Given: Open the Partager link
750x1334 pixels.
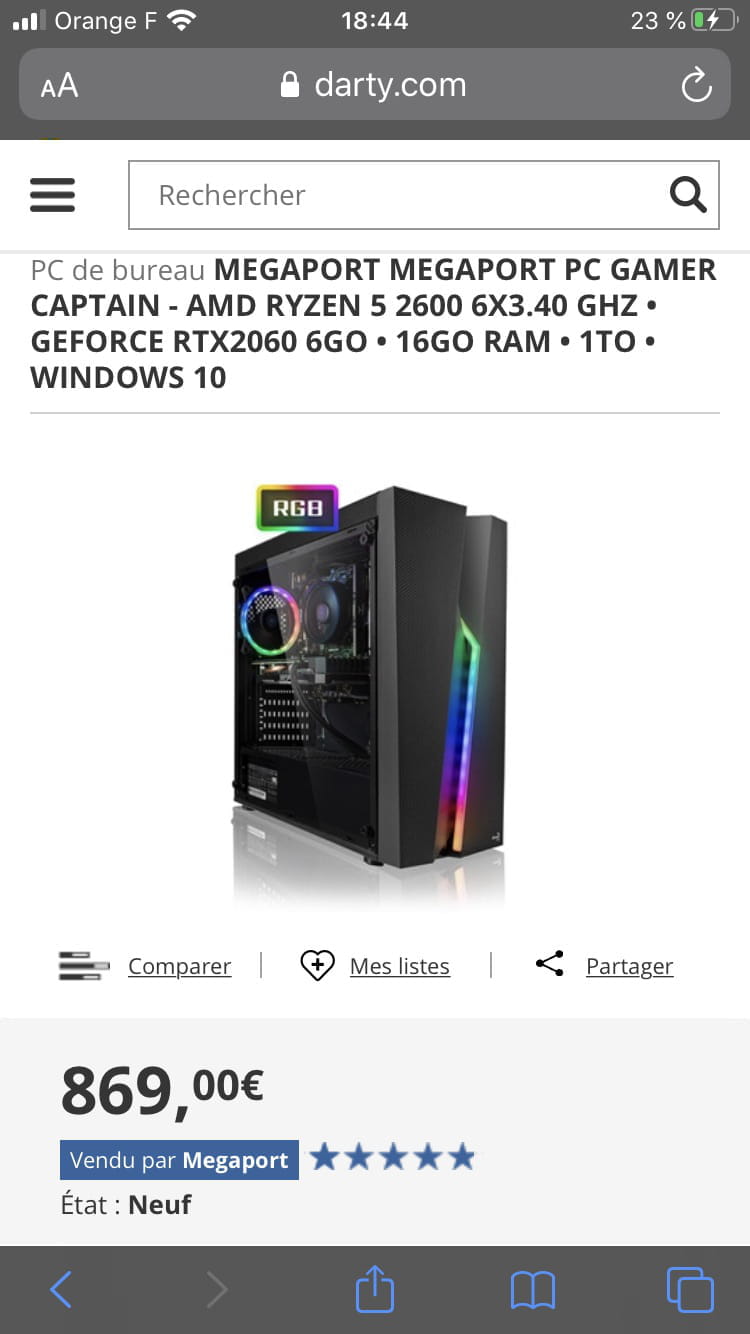Looking at the screenshot, I should (x=630, y=966).
